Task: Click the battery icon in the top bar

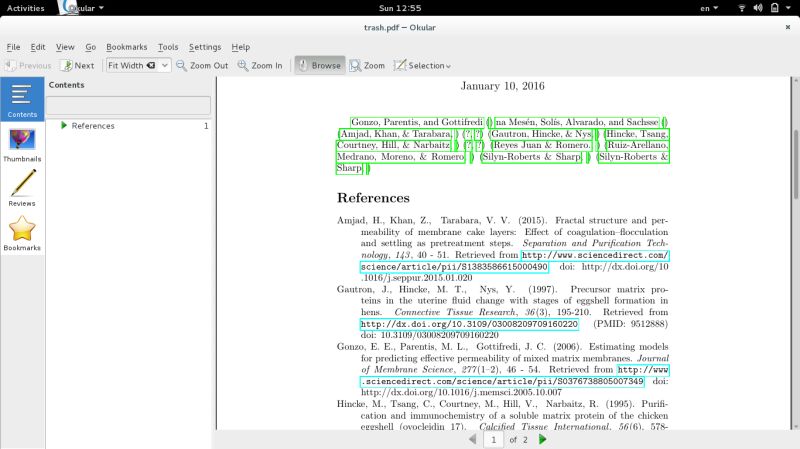Action: tap(774, 8)
